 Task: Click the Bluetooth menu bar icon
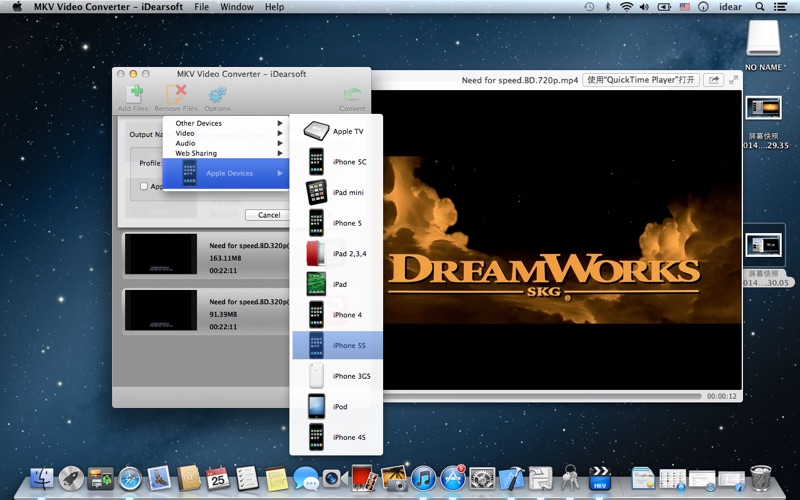pyautogui.click(x=607, y=7)
